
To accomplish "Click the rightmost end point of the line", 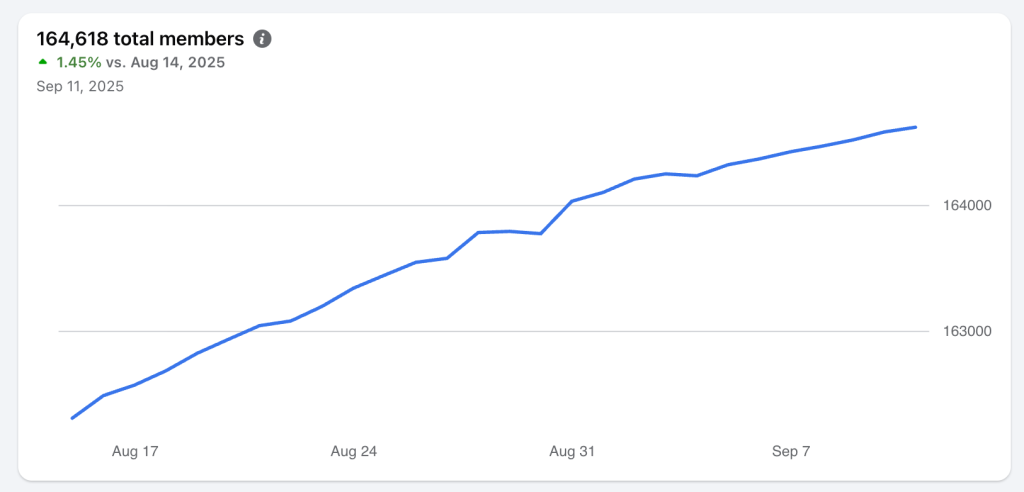I will [x=916, y=127].
